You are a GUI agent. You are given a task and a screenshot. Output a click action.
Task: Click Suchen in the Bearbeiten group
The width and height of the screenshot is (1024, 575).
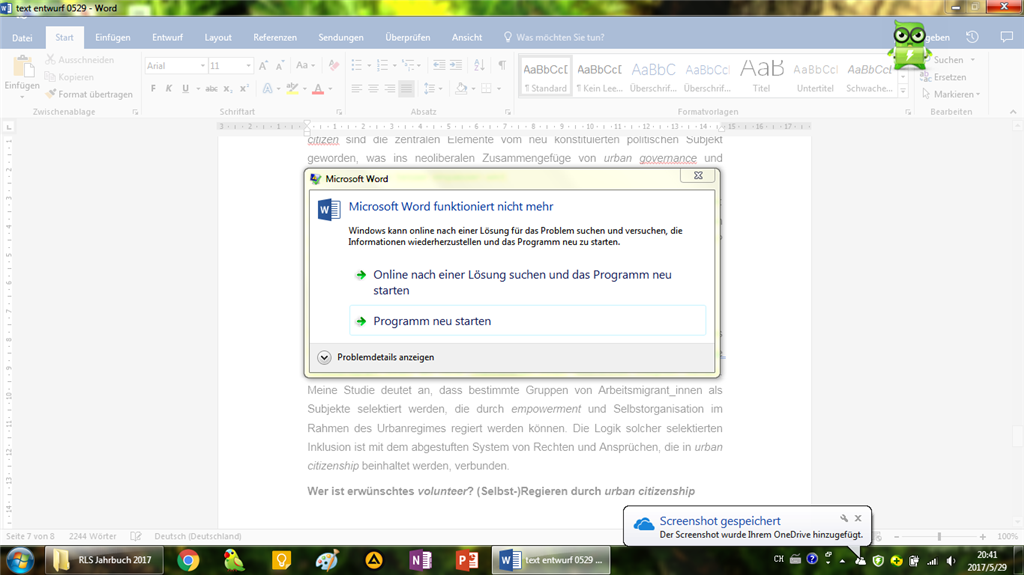948,59
